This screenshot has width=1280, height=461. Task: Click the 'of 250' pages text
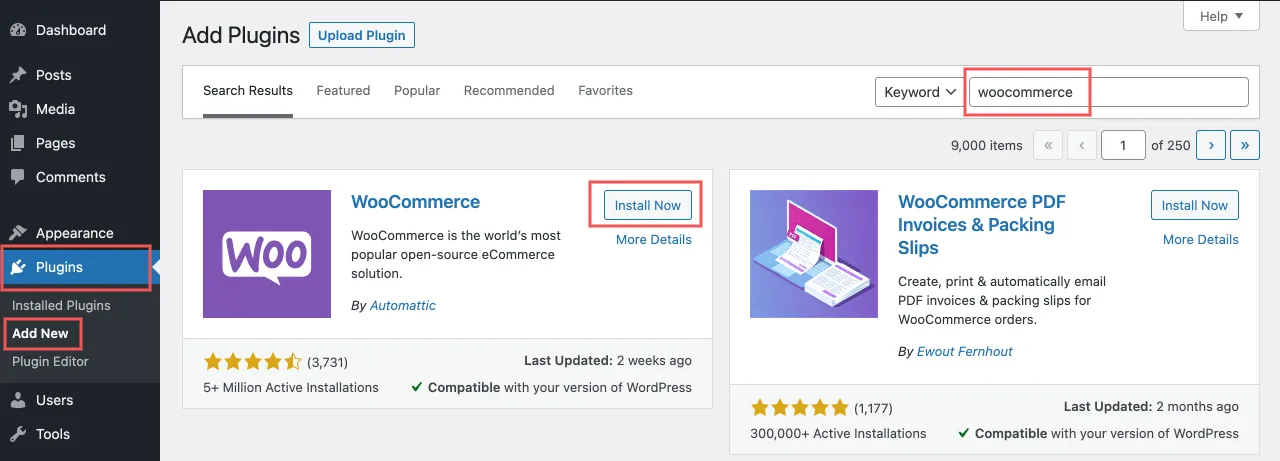pyautogui.click(x=1171, y=145)
